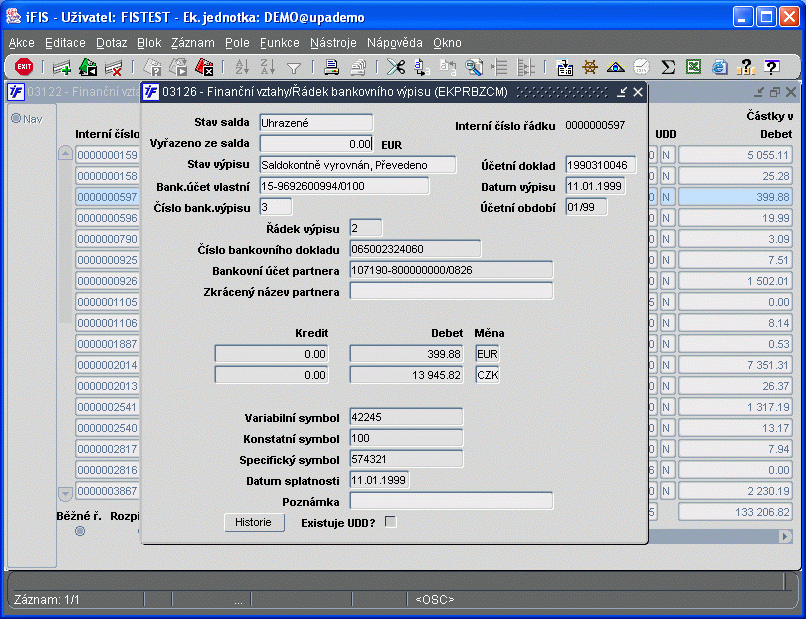Click the magnifier search icon
The width and height of the screenshot is (806, 619).
(x=473, y=67)
